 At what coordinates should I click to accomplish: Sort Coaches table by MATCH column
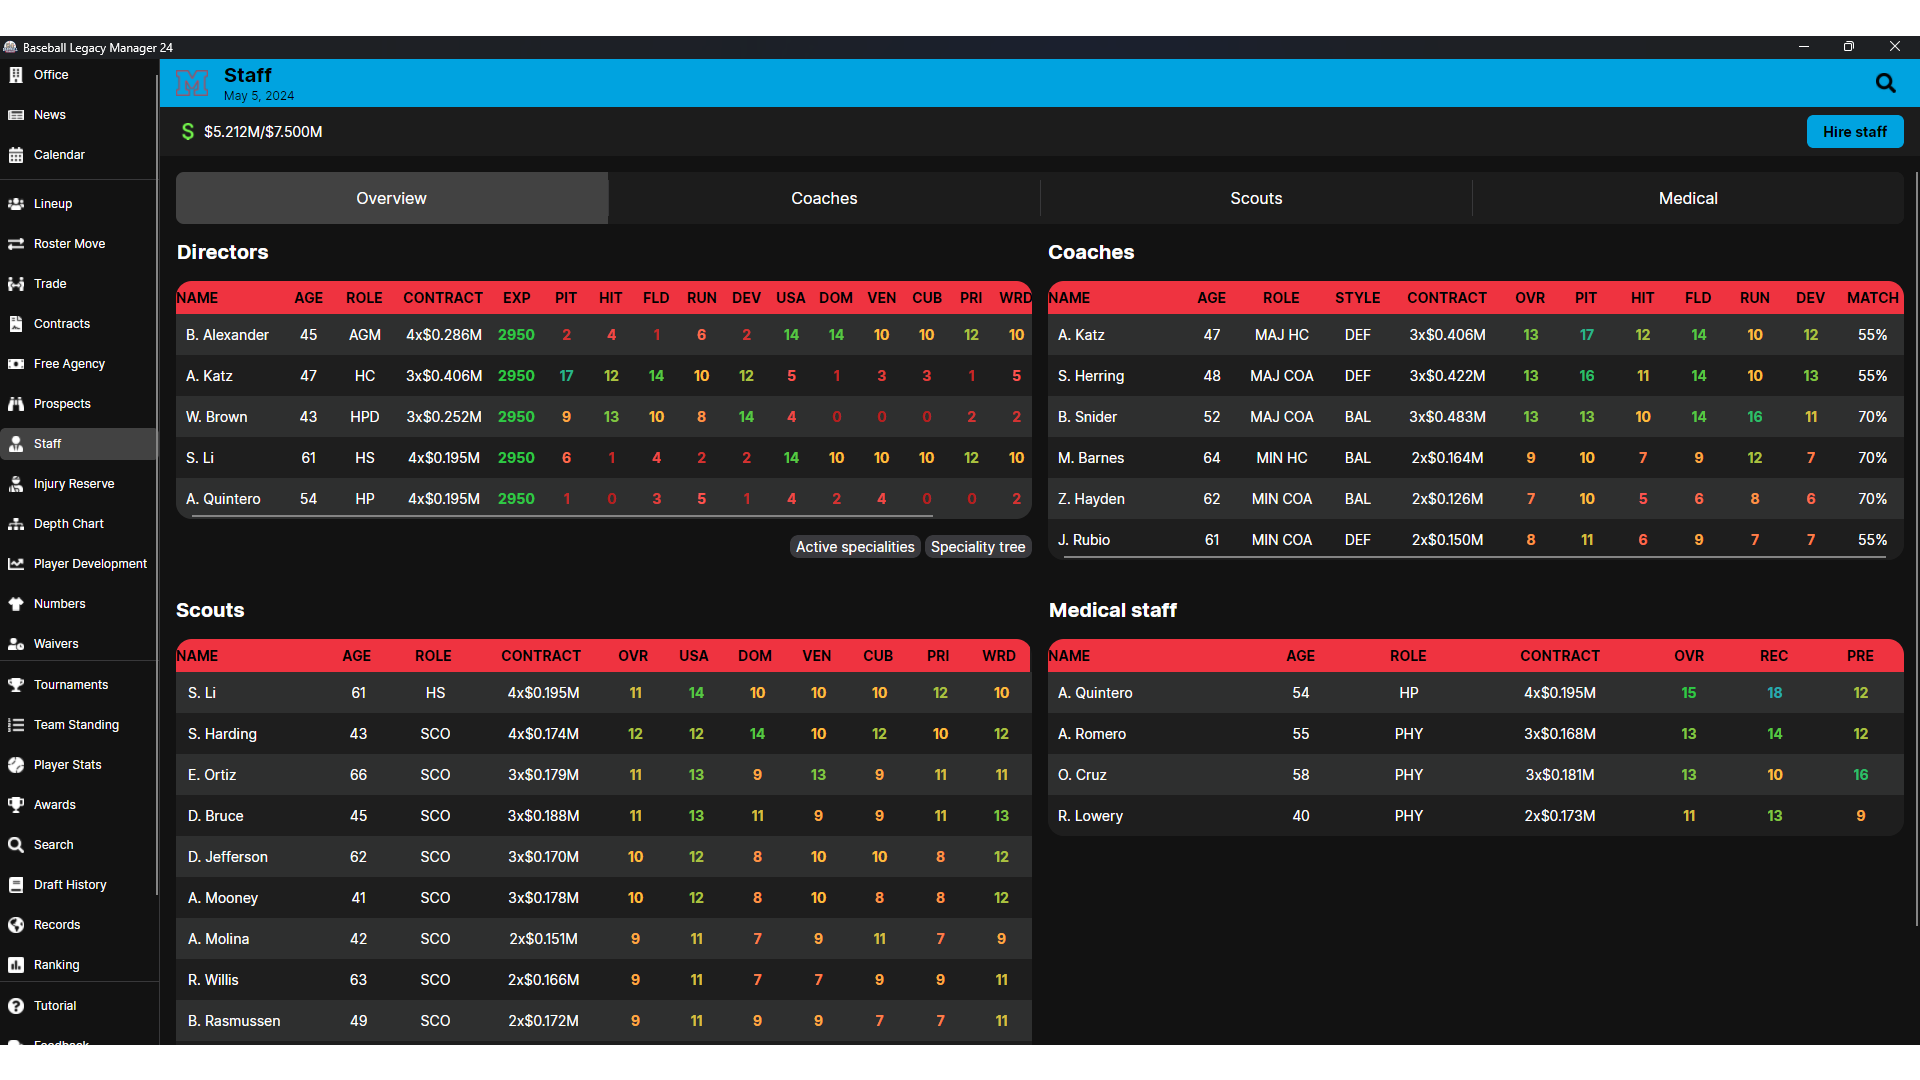click(x=1872, y=298)
